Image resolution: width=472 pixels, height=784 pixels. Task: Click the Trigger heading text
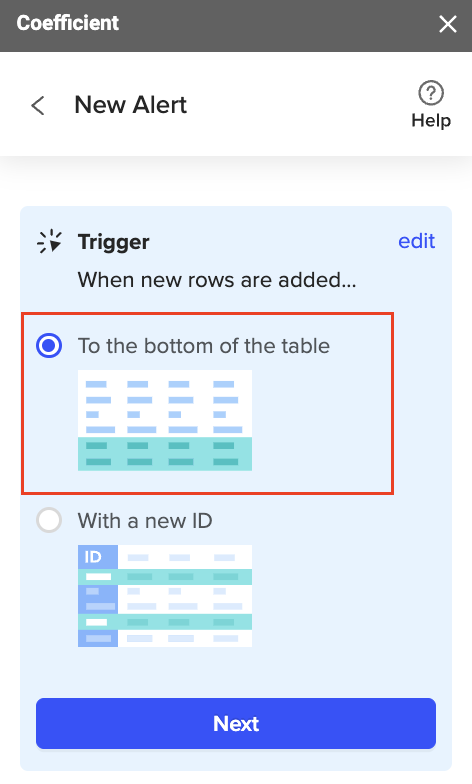(114, 242)
